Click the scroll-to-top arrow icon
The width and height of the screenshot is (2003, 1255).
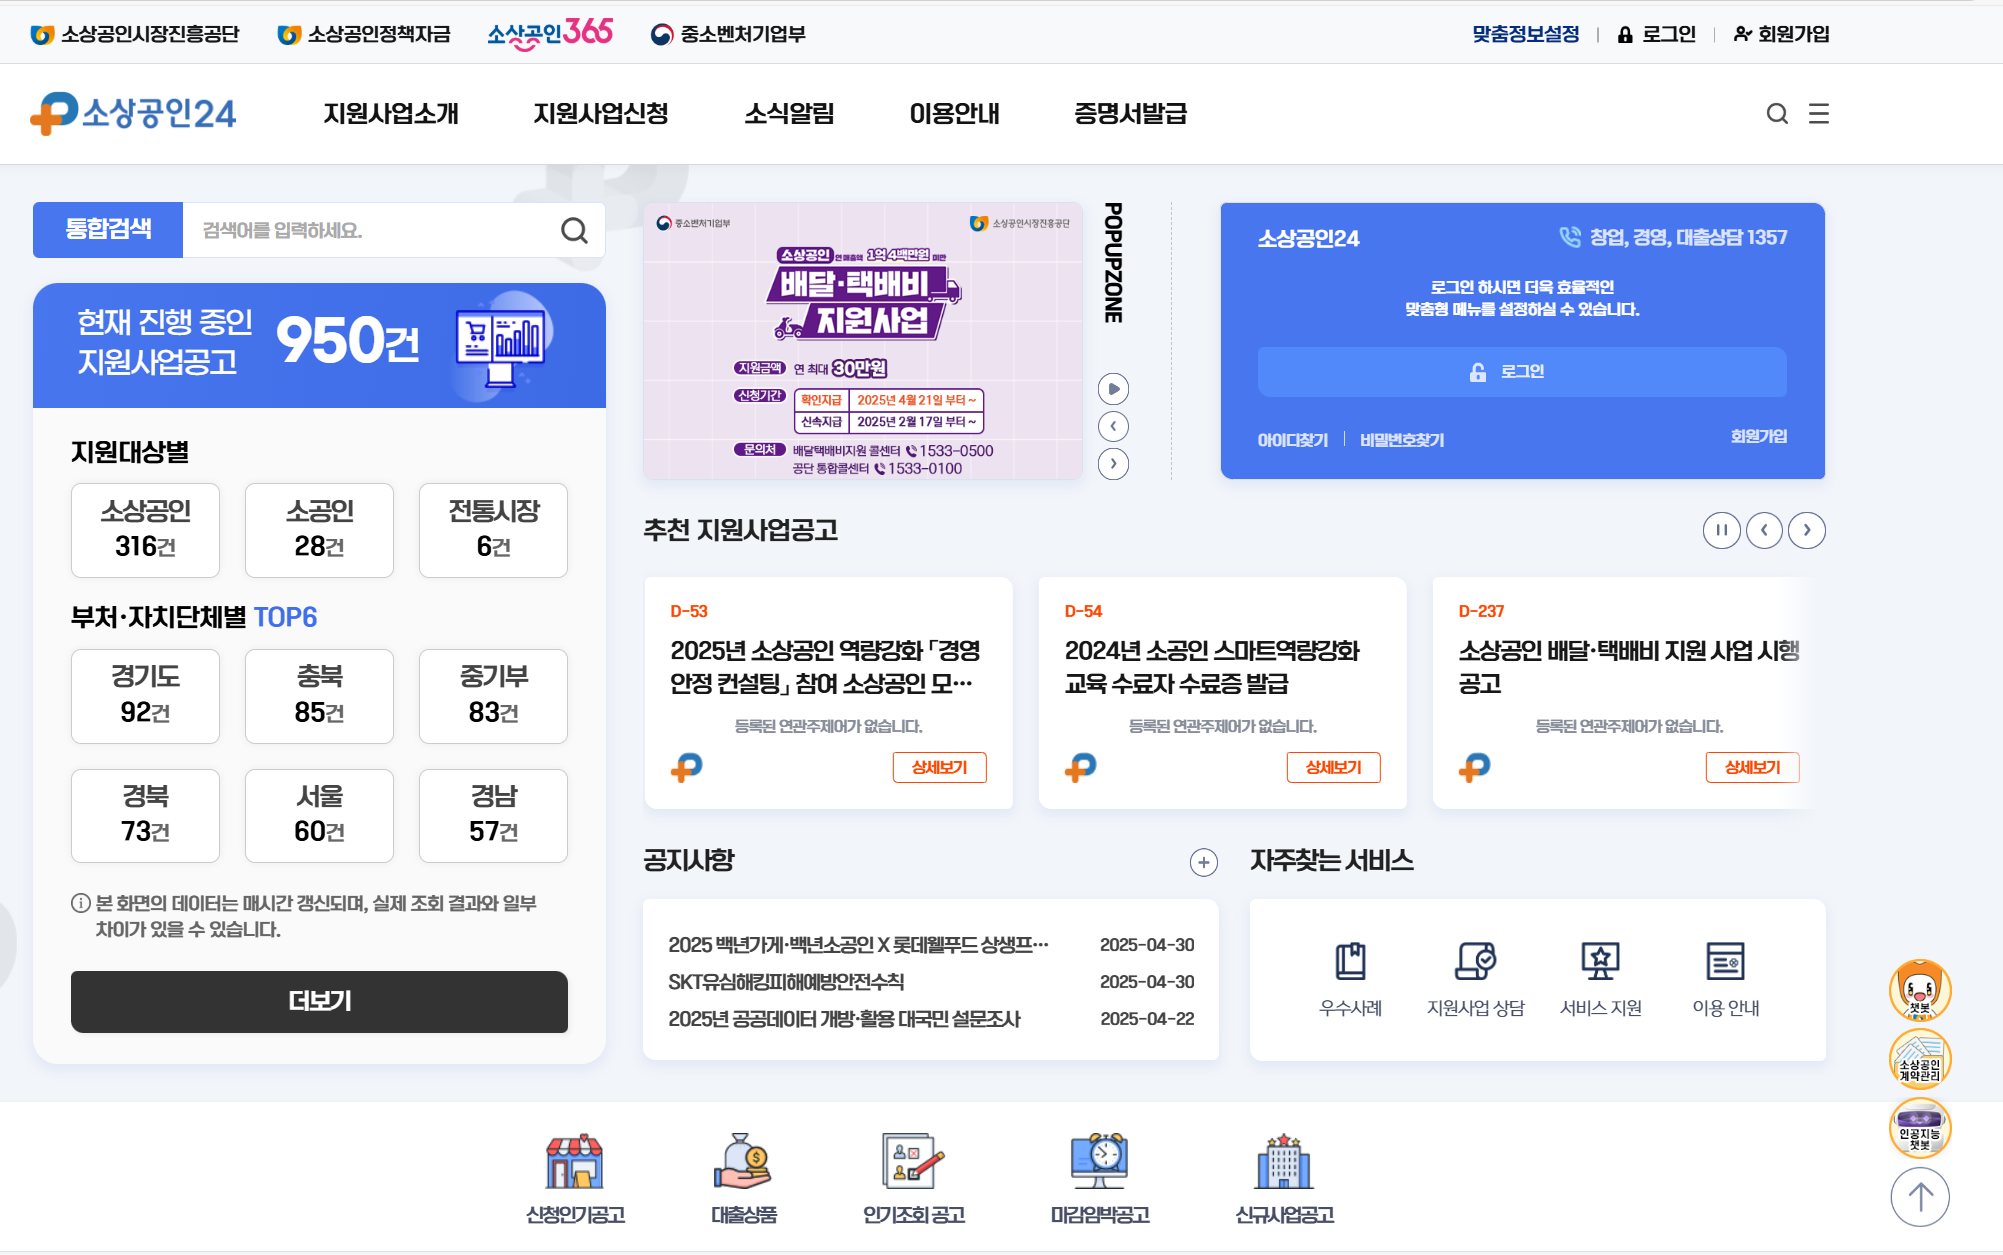tap(1919, 1197)
